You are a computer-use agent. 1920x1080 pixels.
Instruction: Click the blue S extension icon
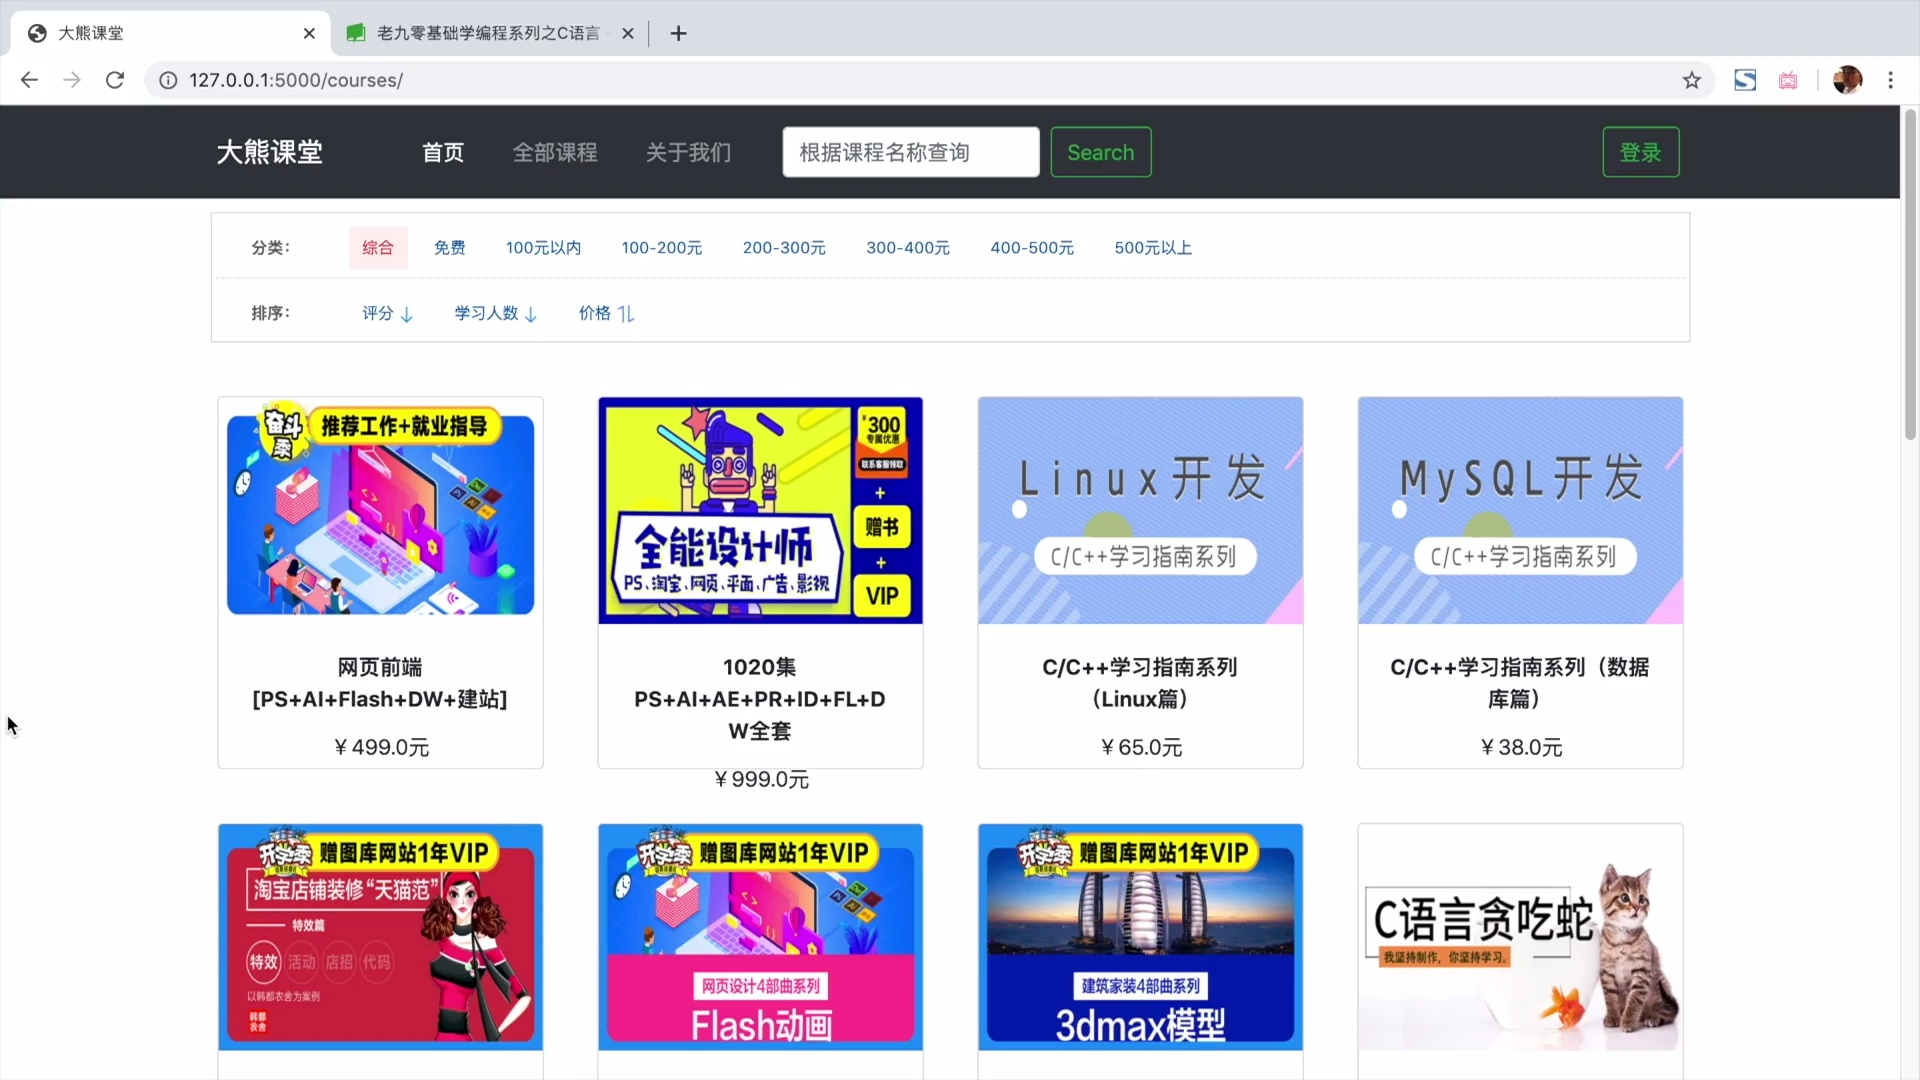[x=1745, y=80]
